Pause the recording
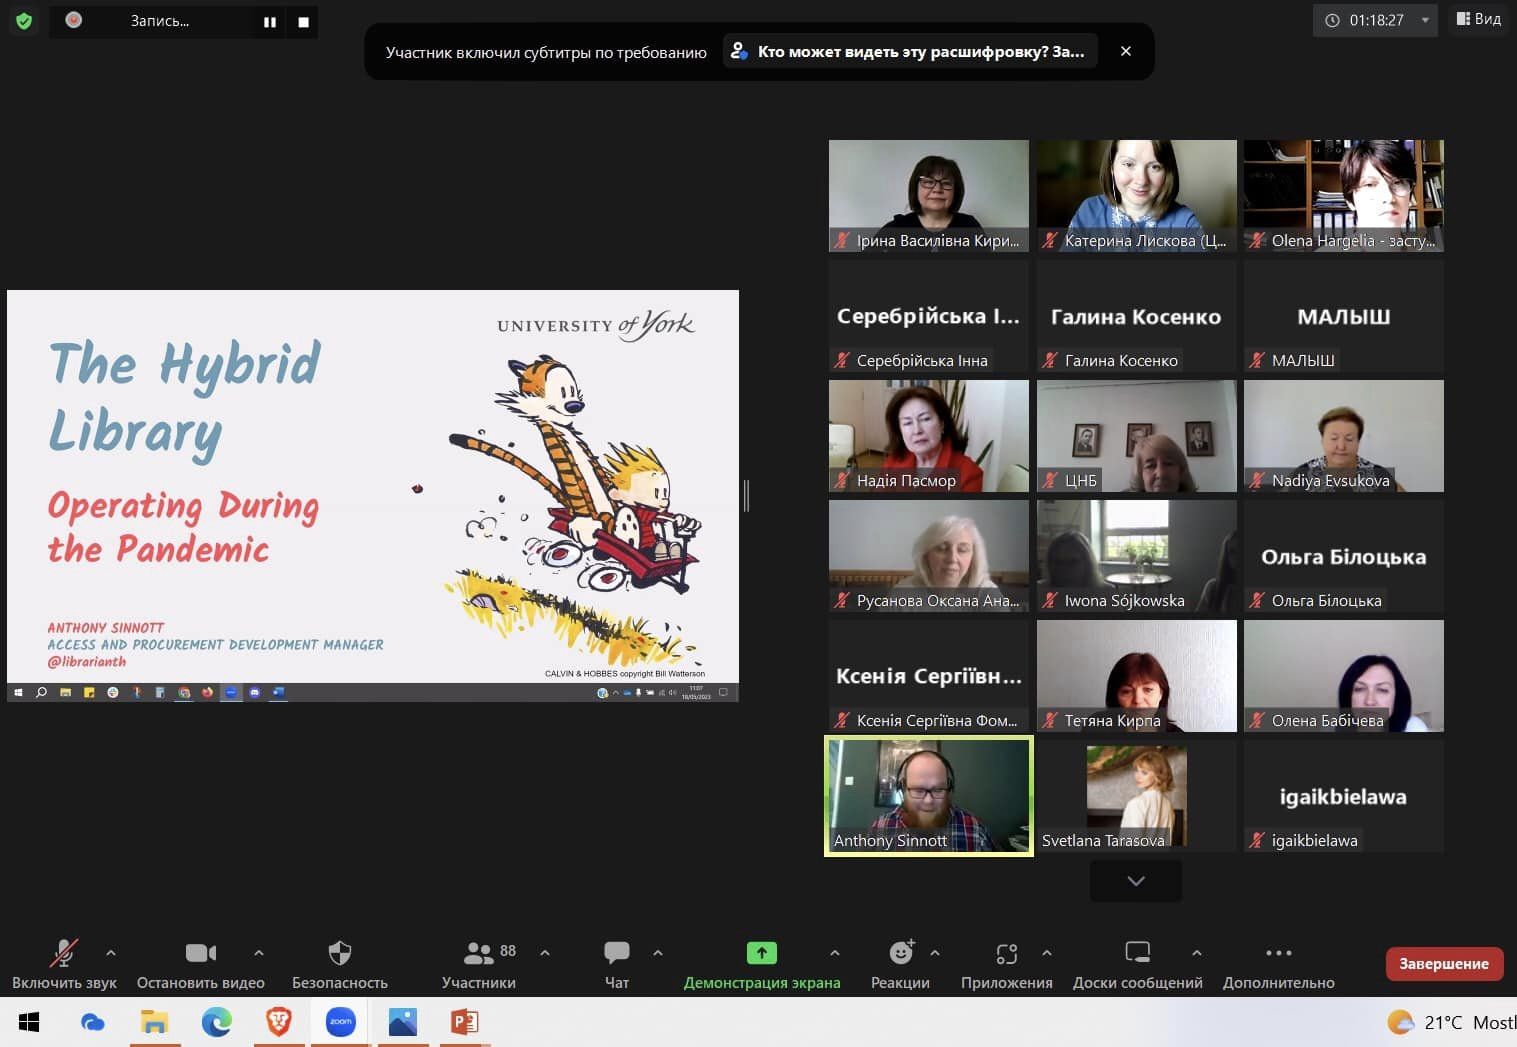The height and width of the screenshot is (1047, 1517). click(270, 22)
